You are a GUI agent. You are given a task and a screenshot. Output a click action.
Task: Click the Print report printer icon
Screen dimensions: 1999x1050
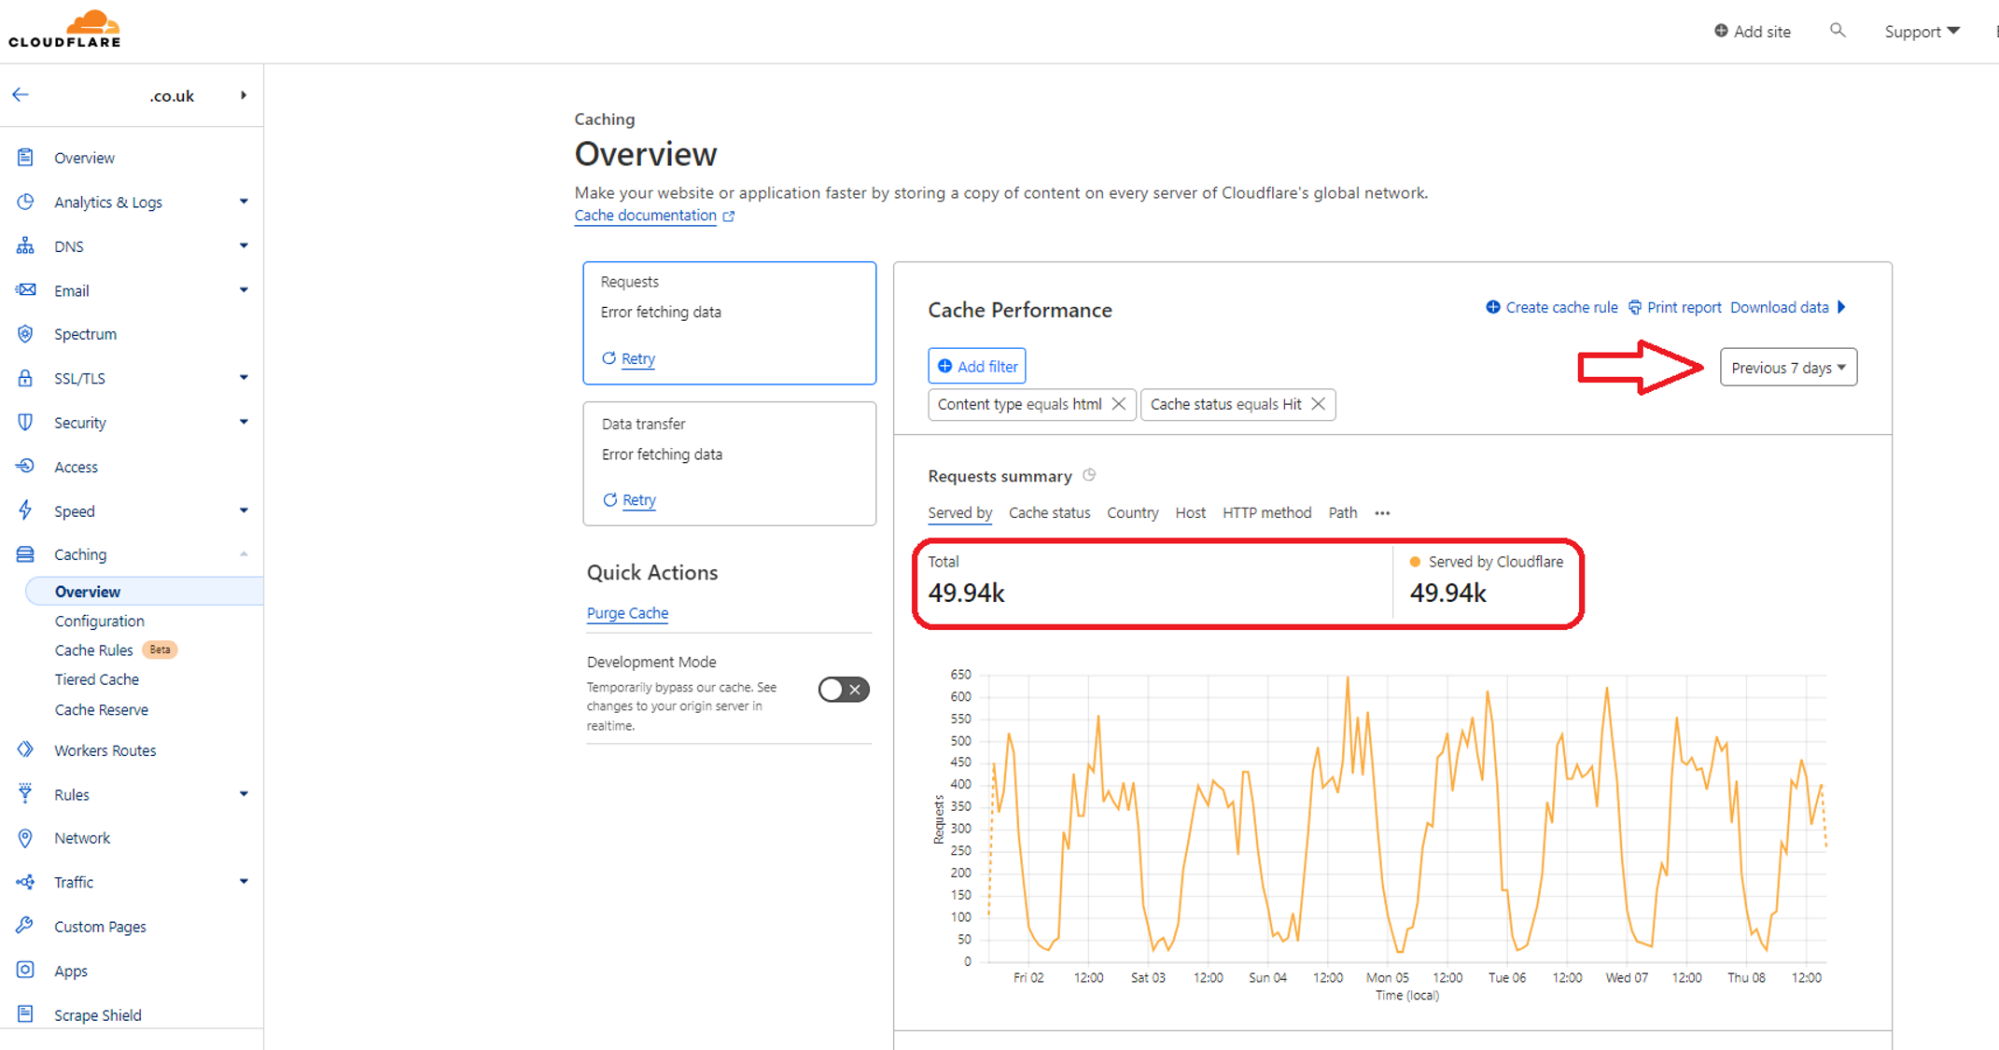click(x=1635, y=307)
